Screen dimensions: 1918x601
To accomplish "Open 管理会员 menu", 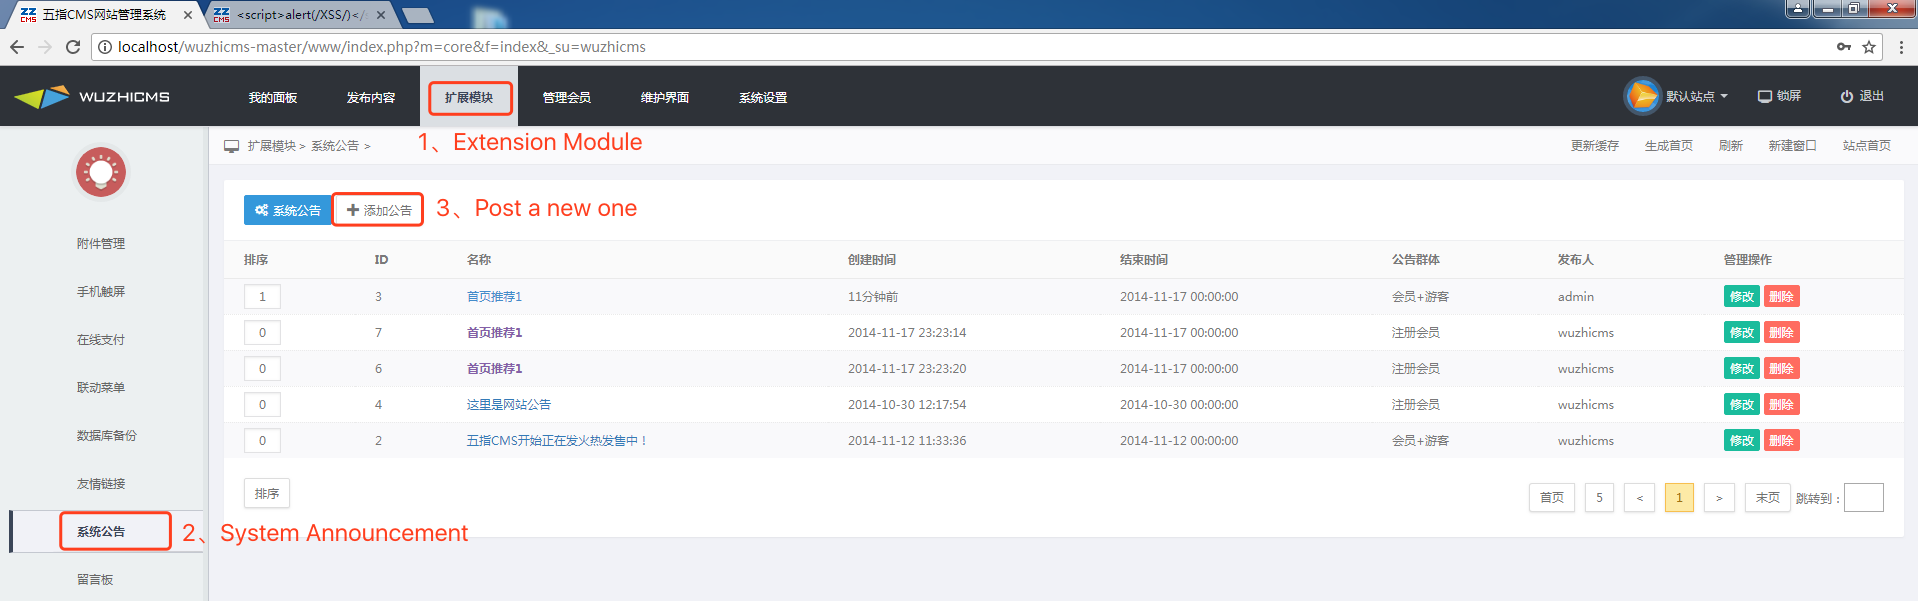I will click(567, 97).
